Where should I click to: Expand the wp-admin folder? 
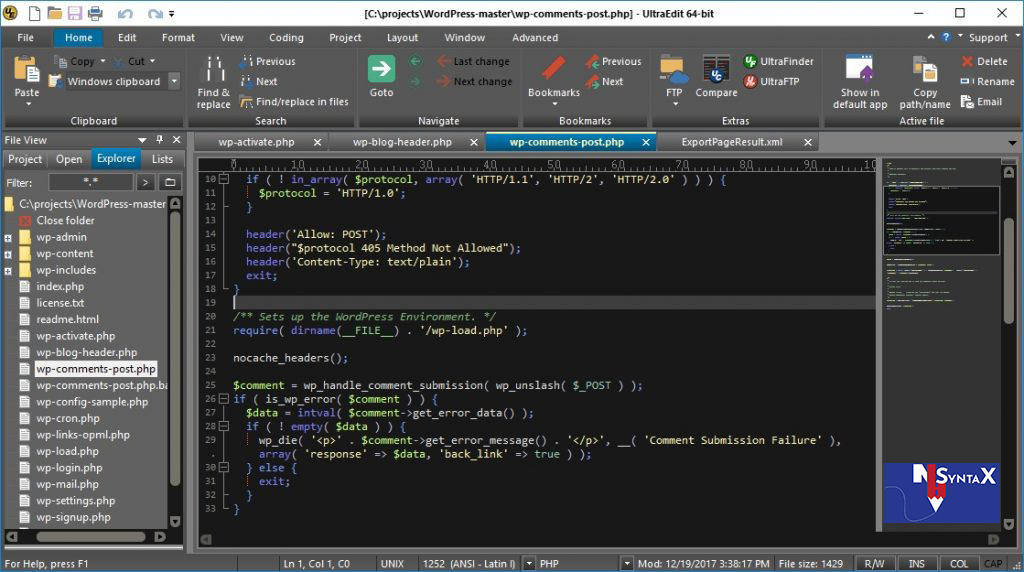[8, 238]
